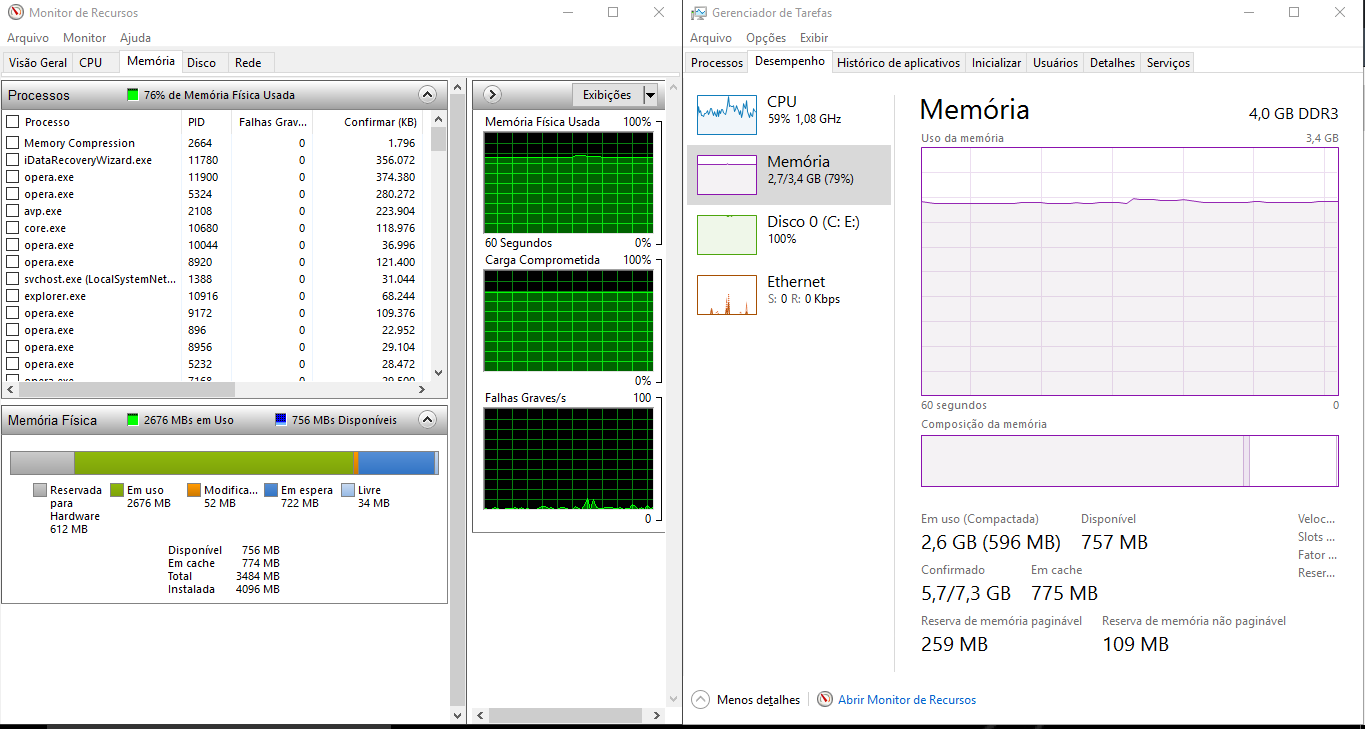Click the Menos detalhes label

(x=758, y=700)
